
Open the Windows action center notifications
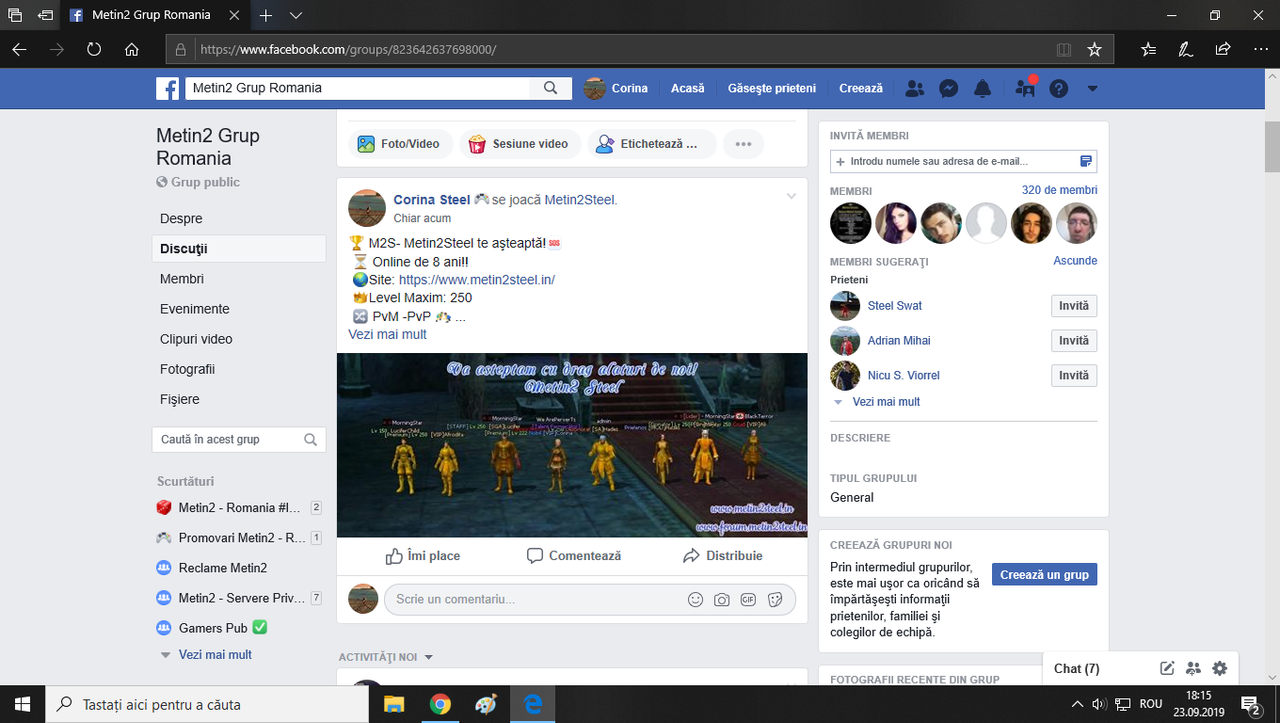(1251, 704)
